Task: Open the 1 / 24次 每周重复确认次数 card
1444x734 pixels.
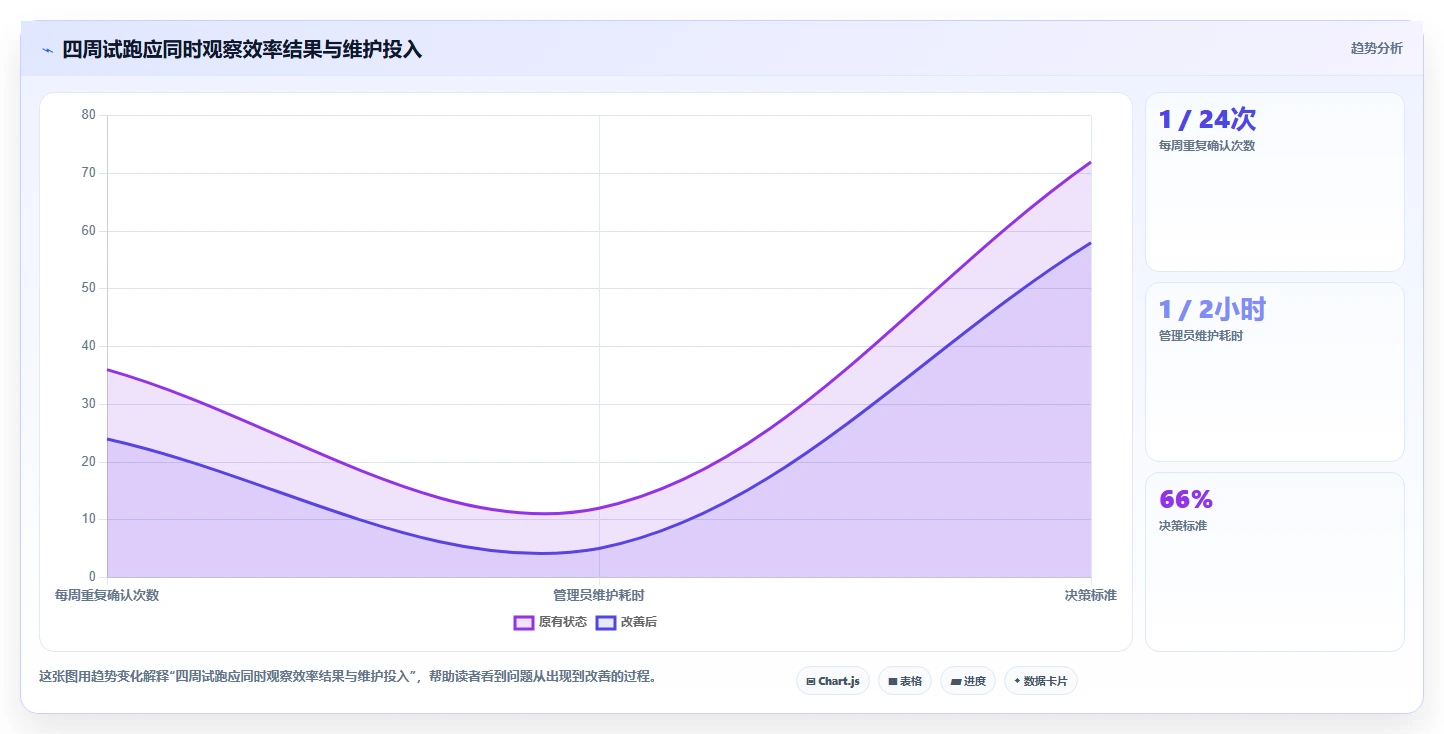Action: click(x=1274, y=182)
